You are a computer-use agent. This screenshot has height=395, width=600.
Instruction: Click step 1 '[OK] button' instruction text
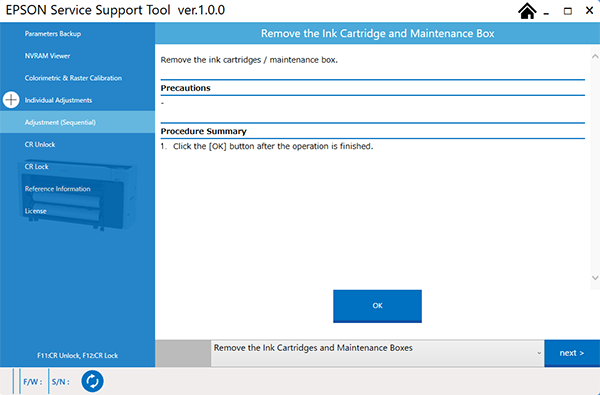(273, 147)
